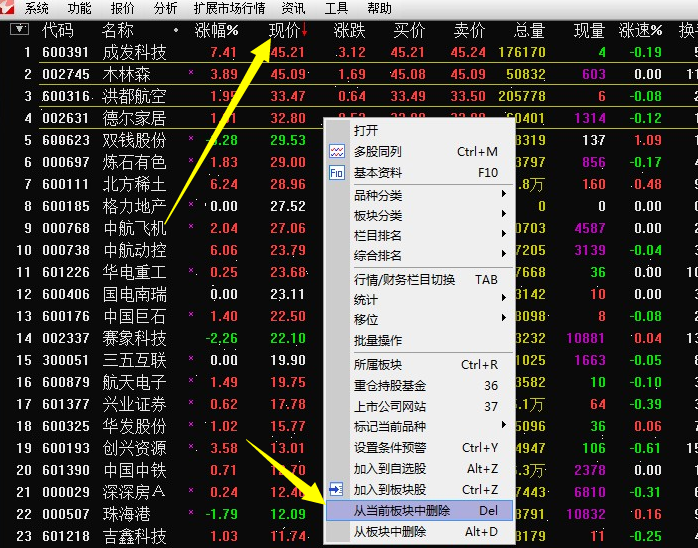This screenshot has width=698, height=548.
Task: Select stock row 北方稀土
Action: click(x=349, y=184)
